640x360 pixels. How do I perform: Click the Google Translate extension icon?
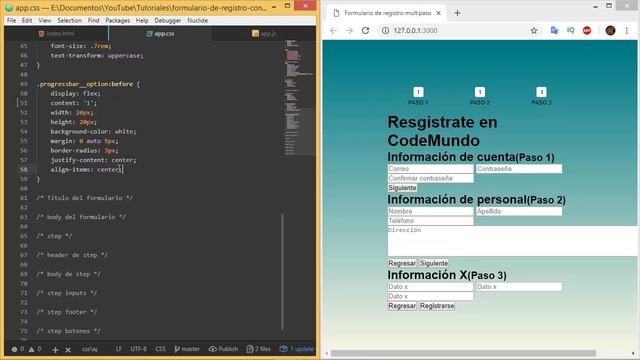[x=554, y=31]
